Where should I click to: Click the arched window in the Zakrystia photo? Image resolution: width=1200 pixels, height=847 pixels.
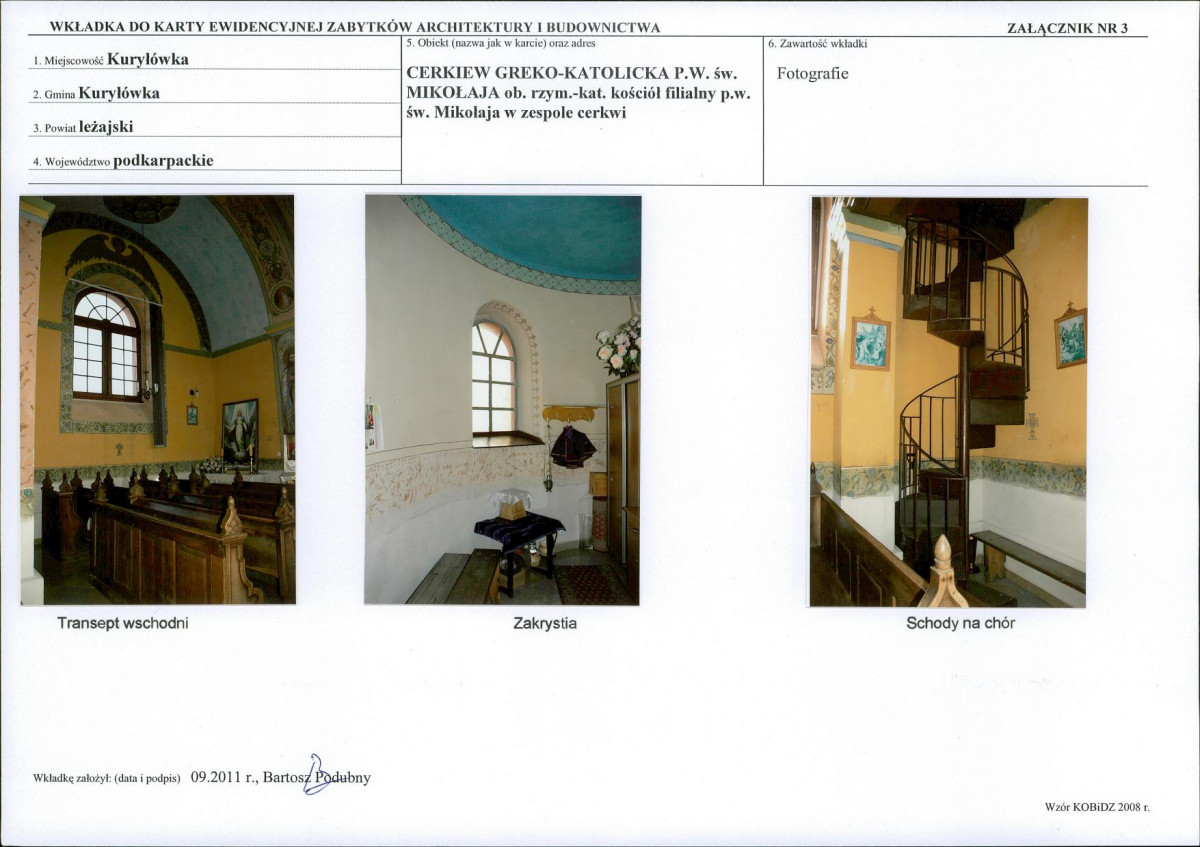coord(493,378)
